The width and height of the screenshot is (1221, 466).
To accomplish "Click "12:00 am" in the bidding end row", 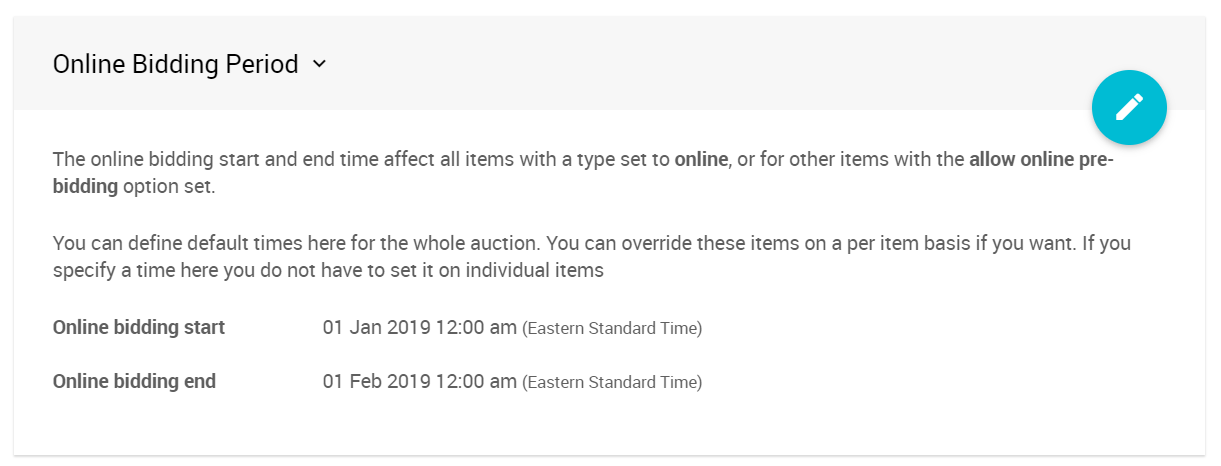I will click(x=475, y=381).
